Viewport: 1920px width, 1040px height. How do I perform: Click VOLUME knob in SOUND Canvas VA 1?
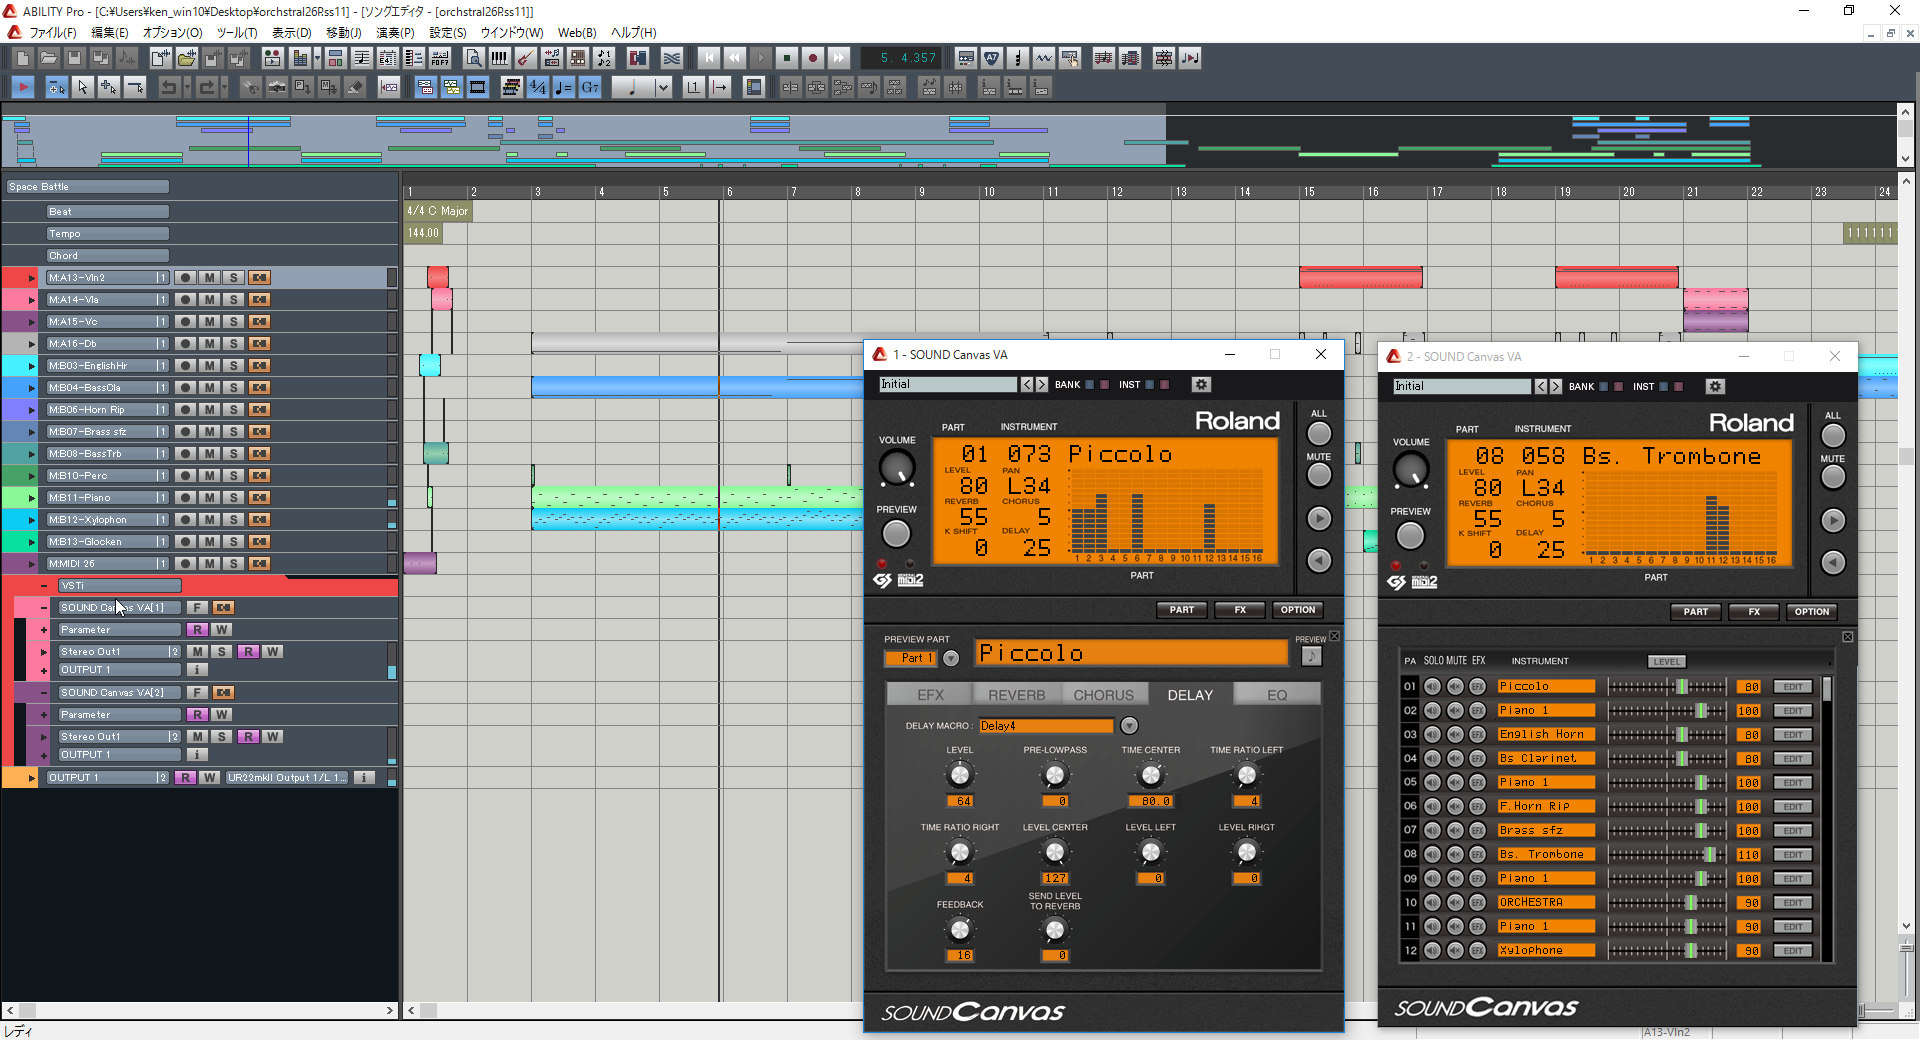point(896,467)
